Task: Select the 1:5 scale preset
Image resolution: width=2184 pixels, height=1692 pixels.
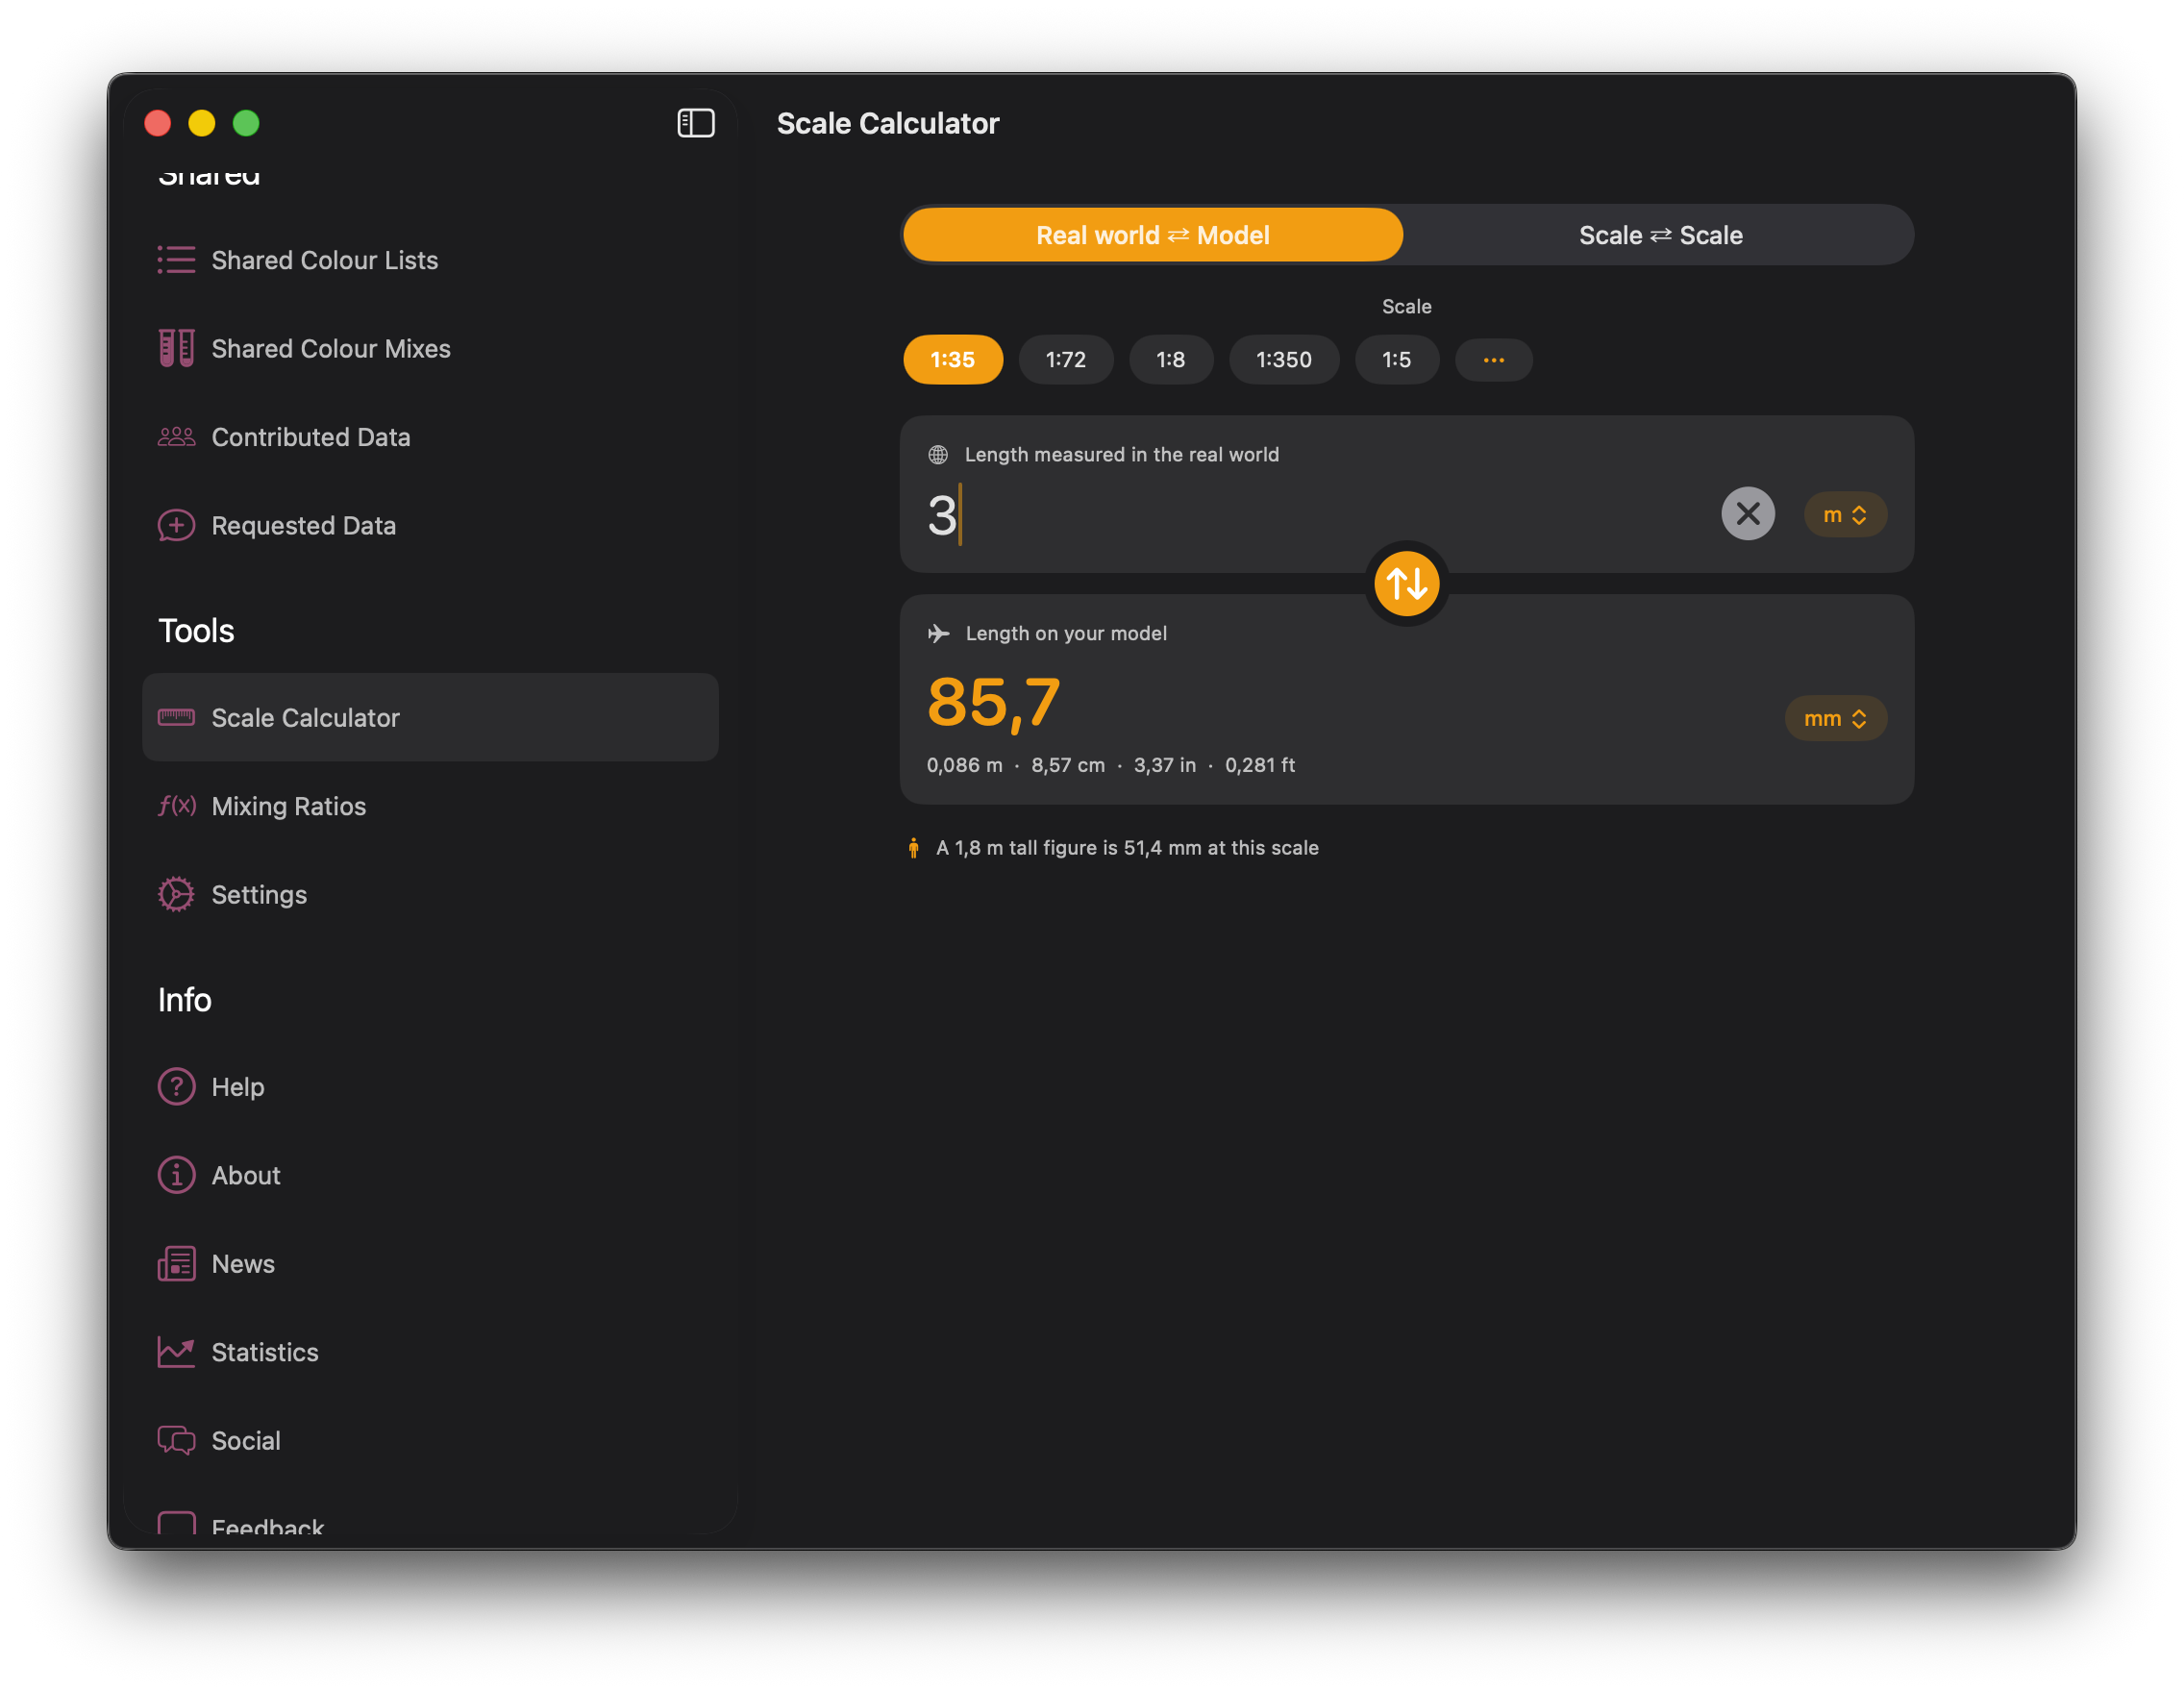Action: pos(1396,359)
